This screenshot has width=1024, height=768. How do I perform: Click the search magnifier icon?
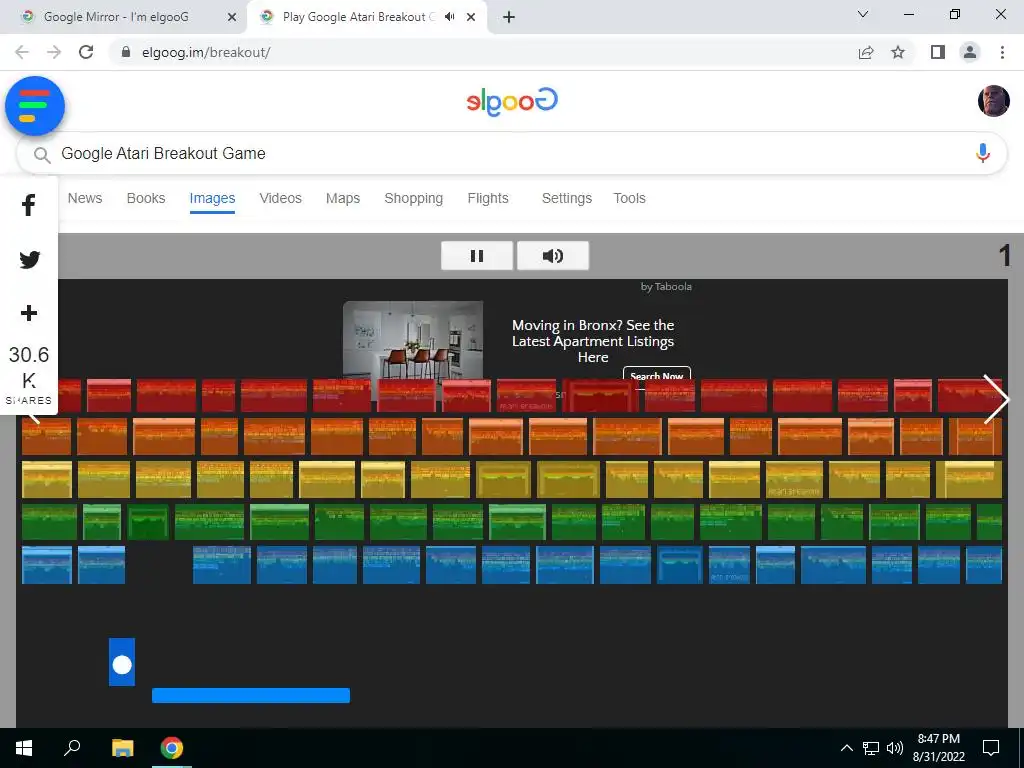pyautogui.click(x=42, y=155)
